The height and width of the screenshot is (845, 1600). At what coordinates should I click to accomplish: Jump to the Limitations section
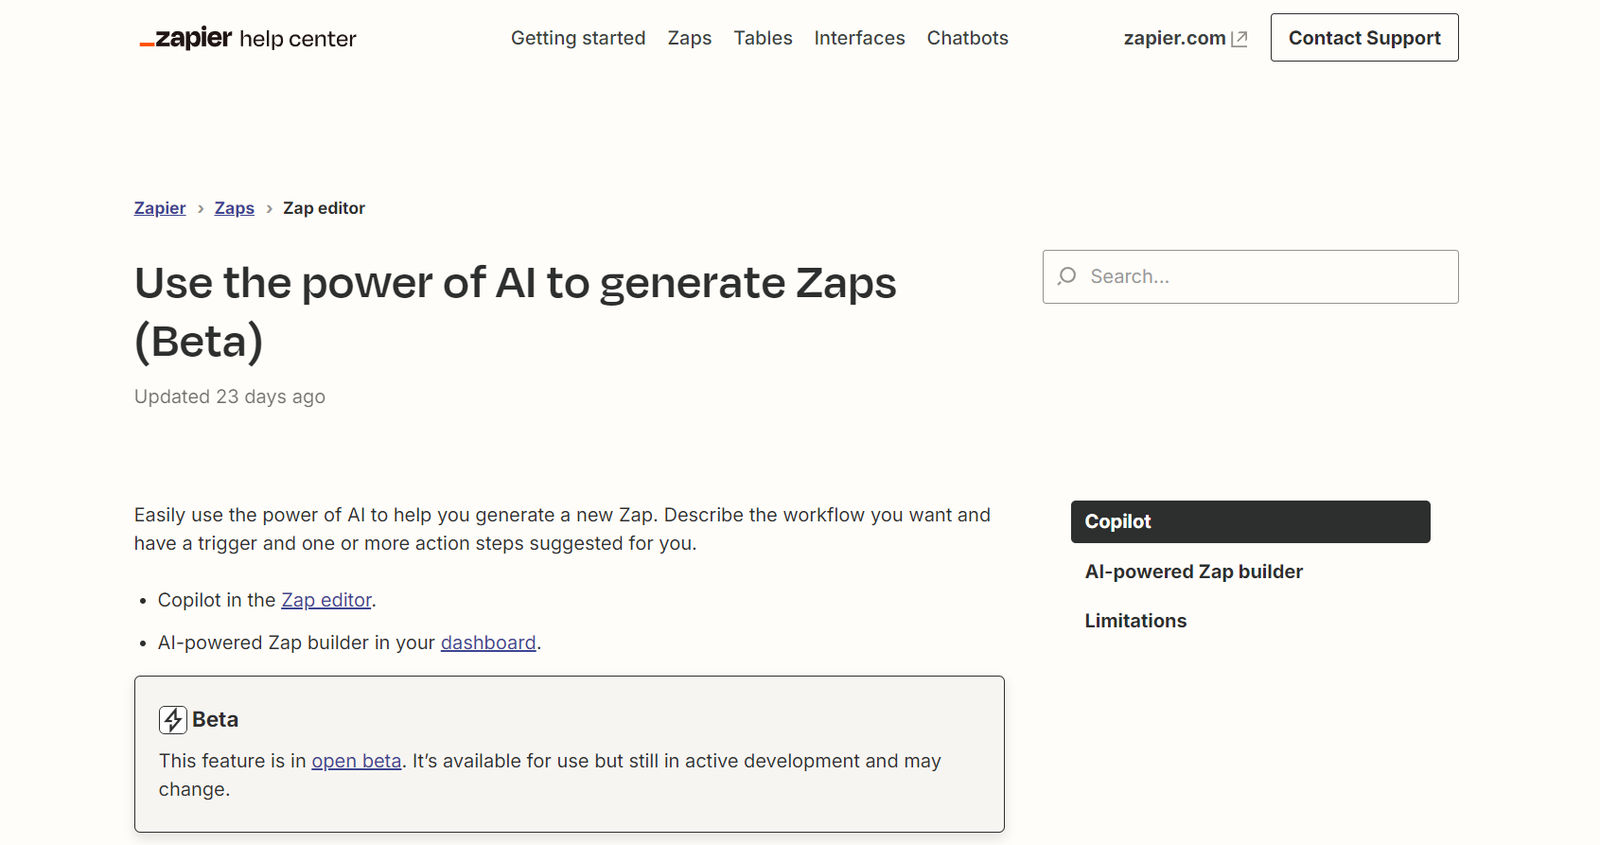pyautogui.click(x=1136, y=621)
